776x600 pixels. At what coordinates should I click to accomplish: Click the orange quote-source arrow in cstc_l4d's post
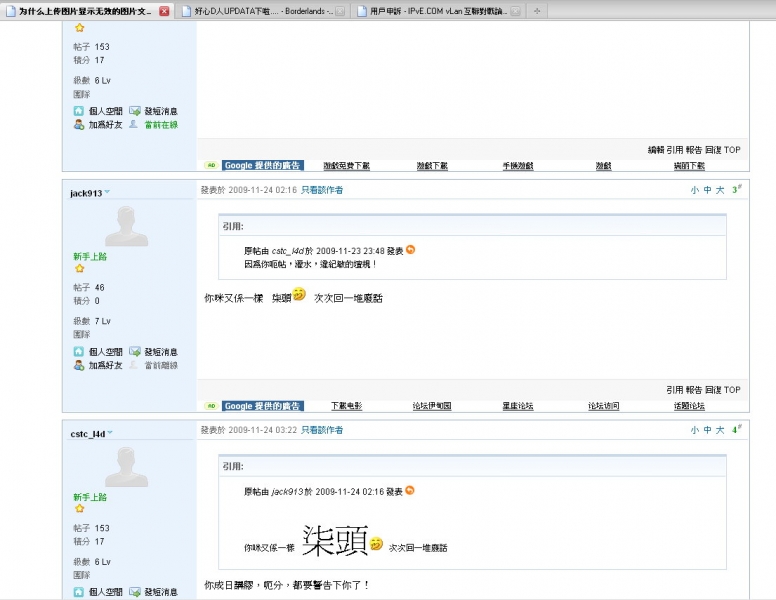[410, 490]
